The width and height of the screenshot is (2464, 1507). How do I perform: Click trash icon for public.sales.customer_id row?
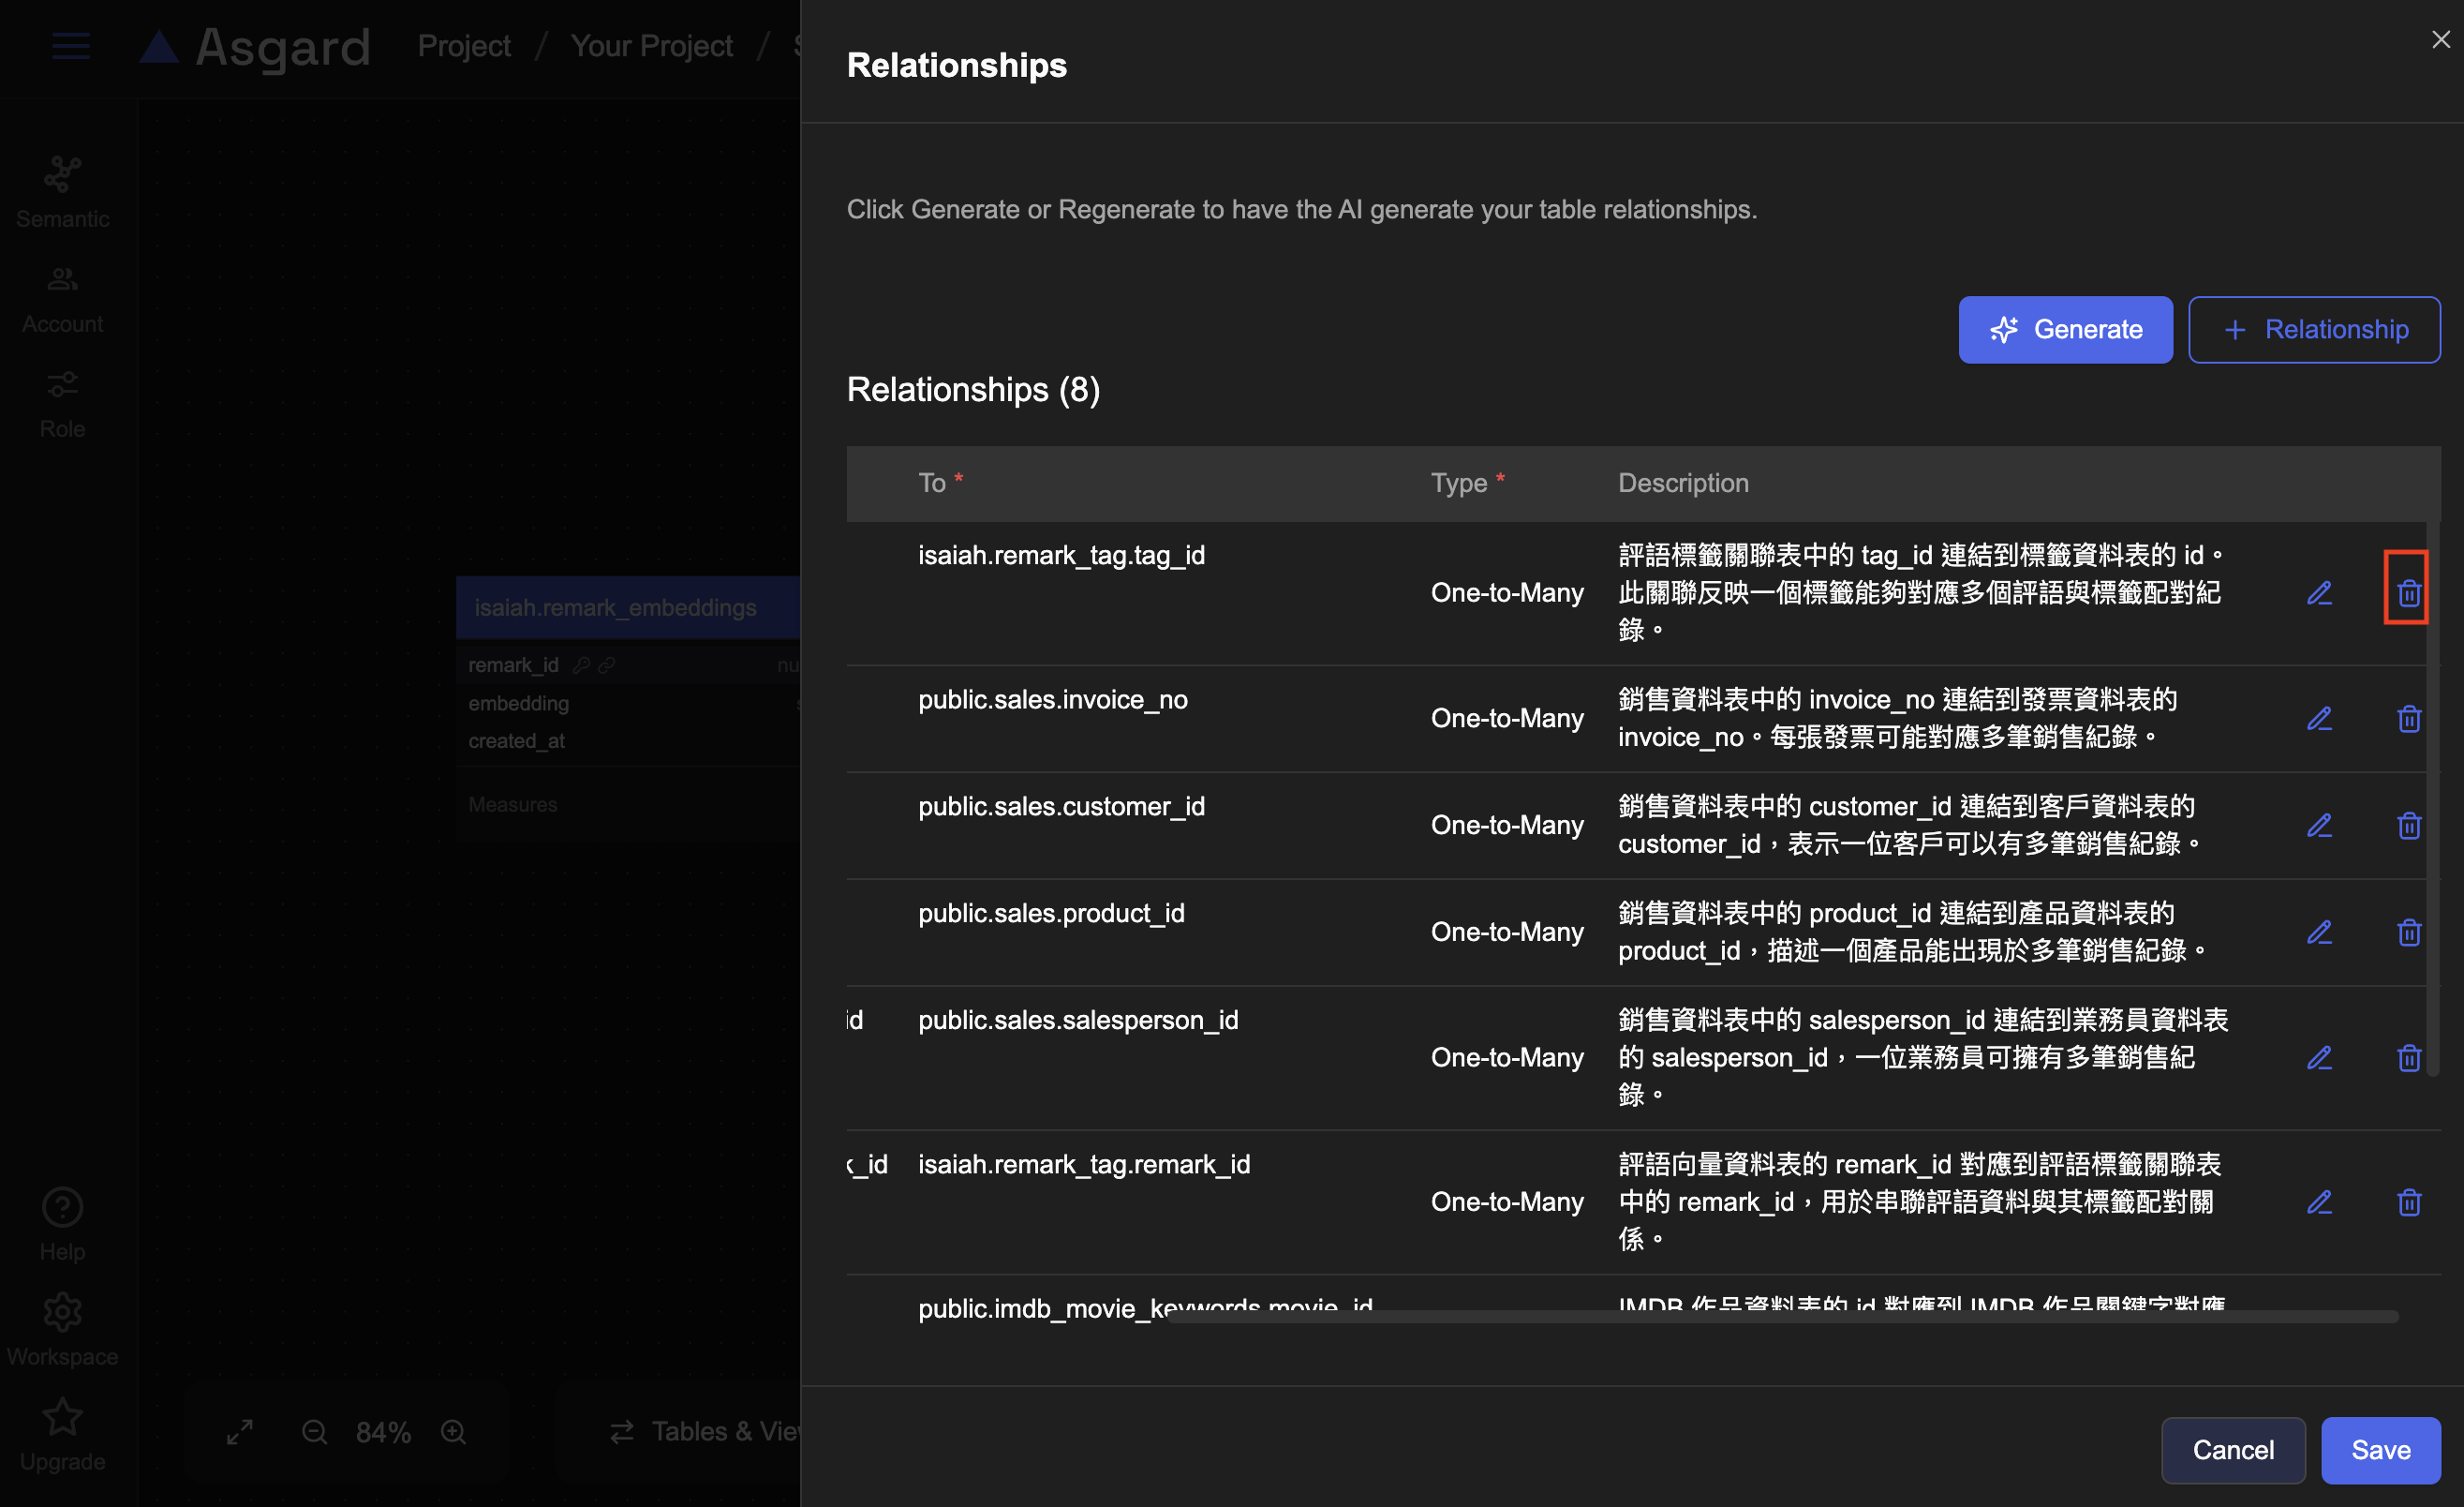pos(2408,826)
